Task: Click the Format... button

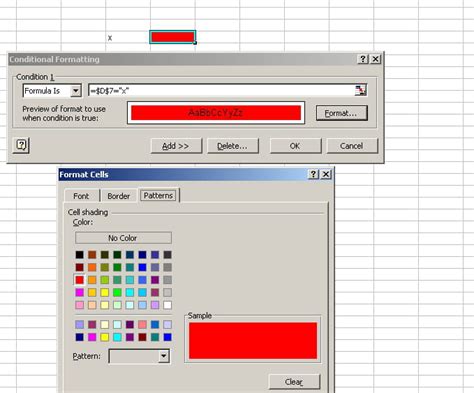Action: point(341,113)
